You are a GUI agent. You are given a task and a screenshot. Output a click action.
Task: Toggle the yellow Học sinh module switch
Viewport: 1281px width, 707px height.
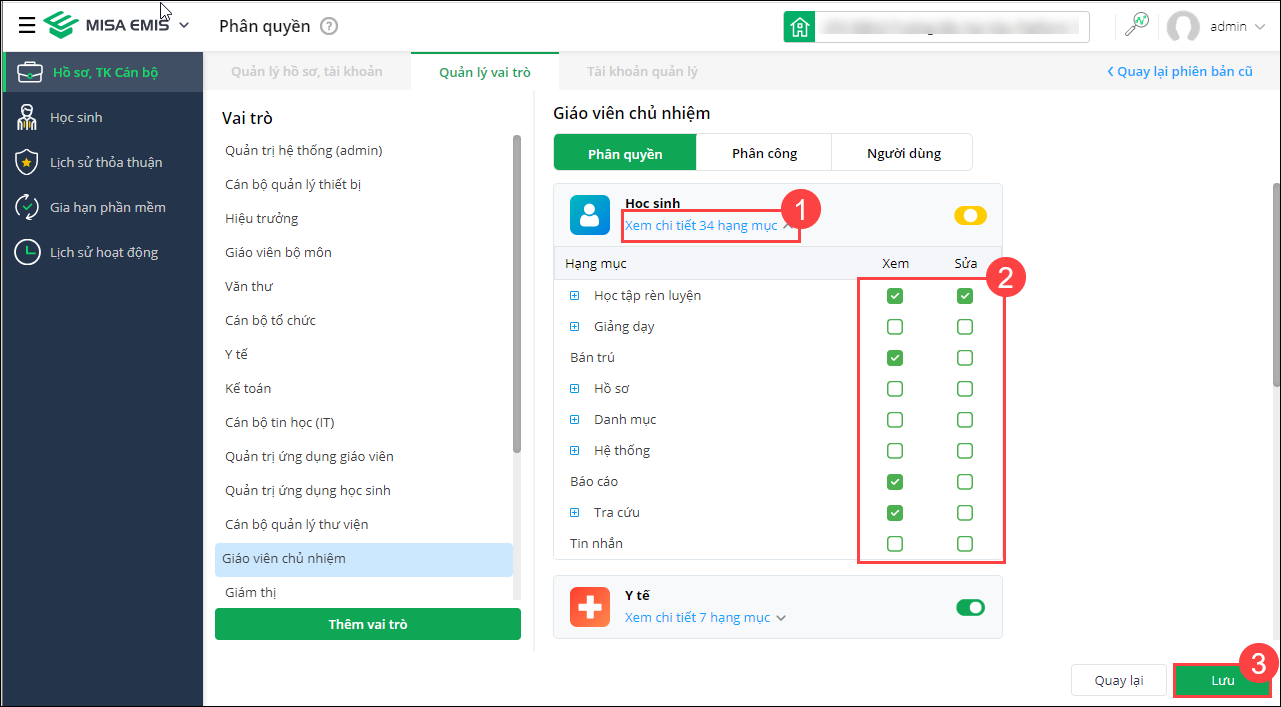971,215
